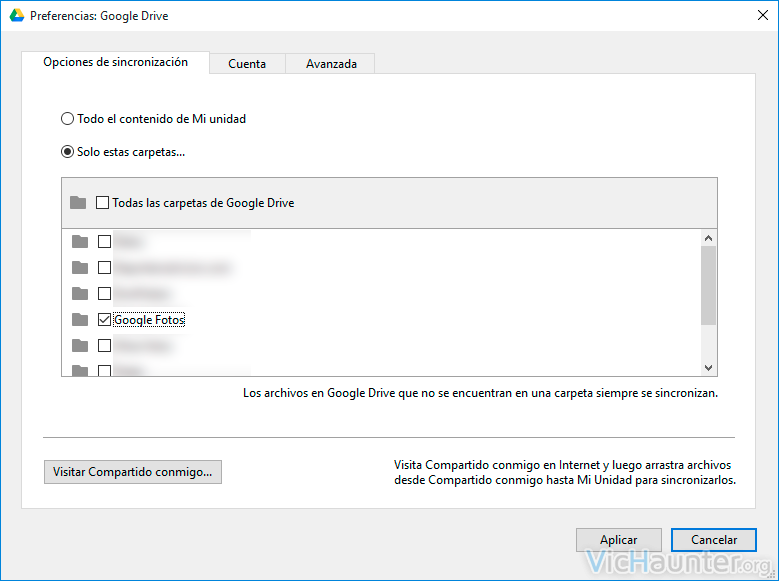The image size is (779, 581).
Task: Uncheck the Google Fotos folder checkbox
Action: 104,320
